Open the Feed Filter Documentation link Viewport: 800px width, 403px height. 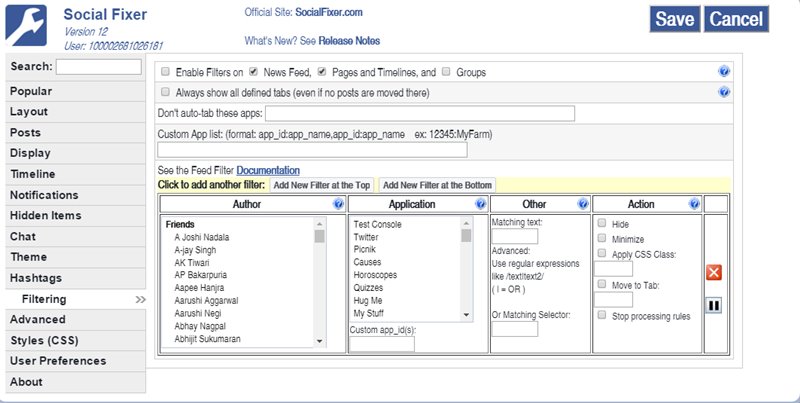268,170
